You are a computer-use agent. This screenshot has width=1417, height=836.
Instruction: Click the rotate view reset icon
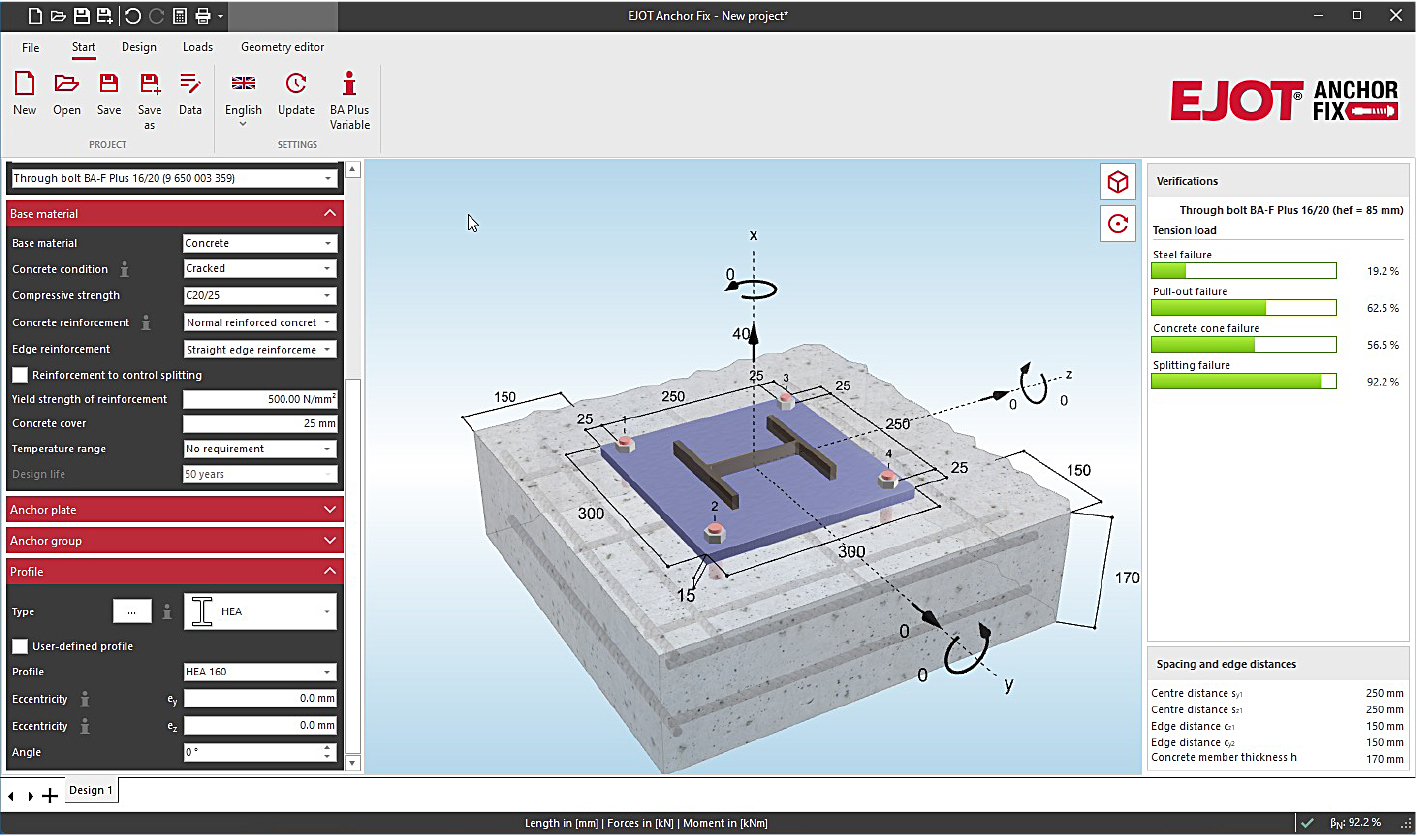pyautogui.click(x=1118, y=224)
